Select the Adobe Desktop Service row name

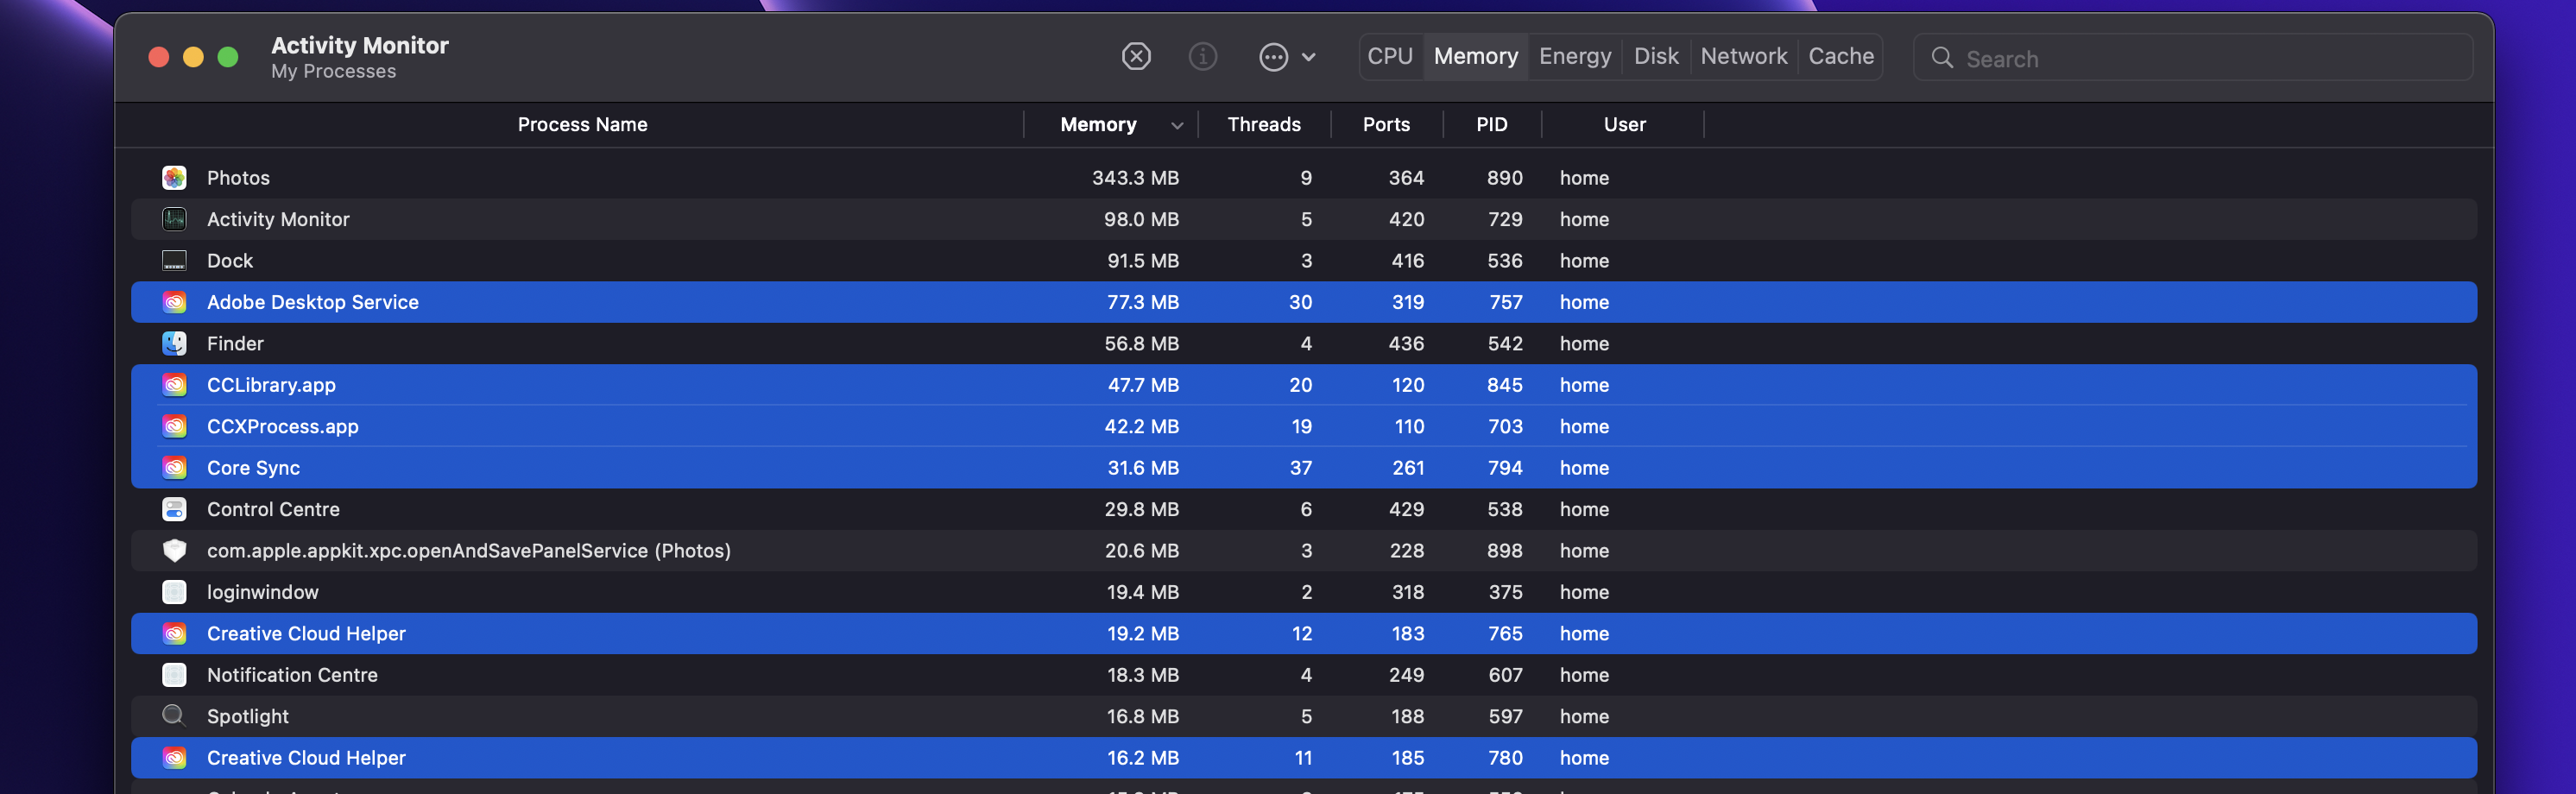coord(312,302)
